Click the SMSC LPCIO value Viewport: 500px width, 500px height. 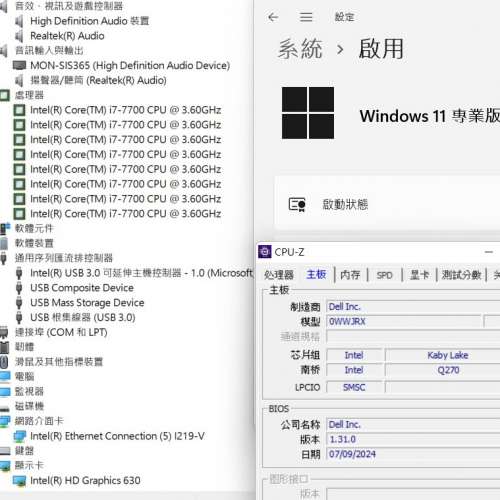point(354,387)
